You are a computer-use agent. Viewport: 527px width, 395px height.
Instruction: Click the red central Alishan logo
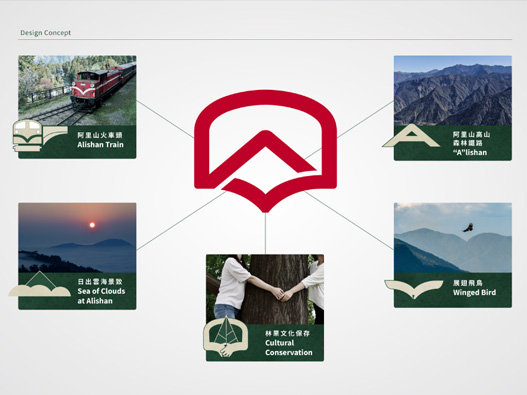point(266,151)
